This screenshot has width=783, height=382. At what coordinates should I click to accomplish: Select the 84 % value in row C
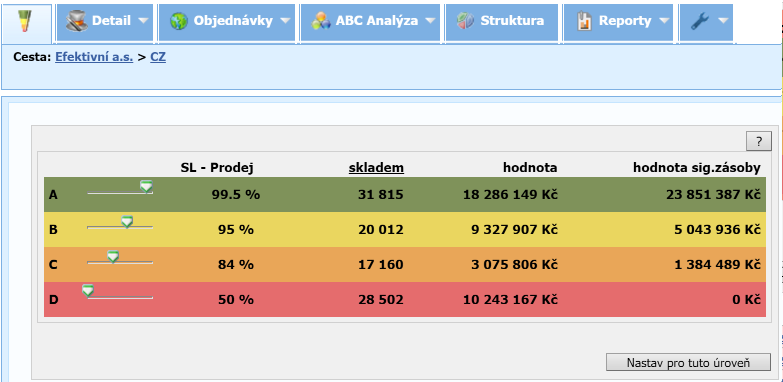[x=236, y=265]
